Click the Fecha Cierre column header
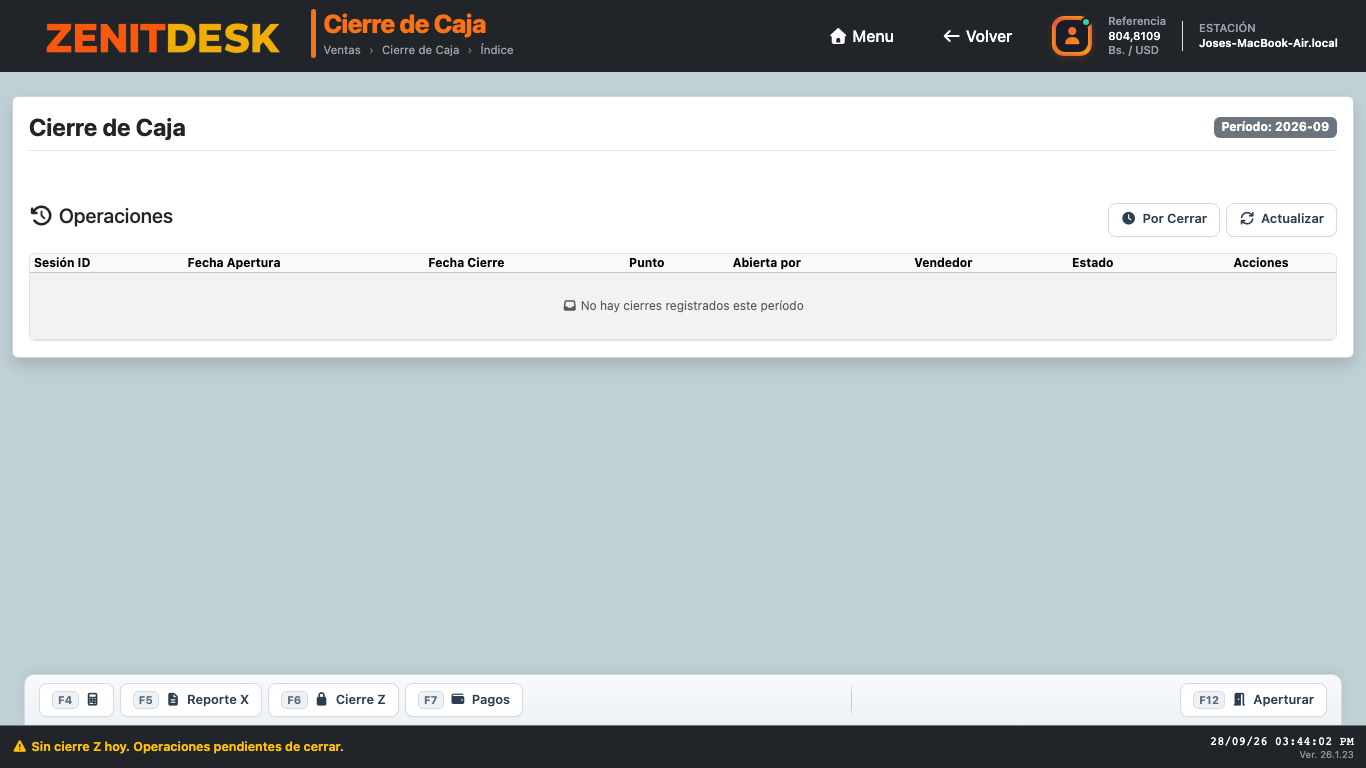The image size is (1366, 768). coord(466,263)
